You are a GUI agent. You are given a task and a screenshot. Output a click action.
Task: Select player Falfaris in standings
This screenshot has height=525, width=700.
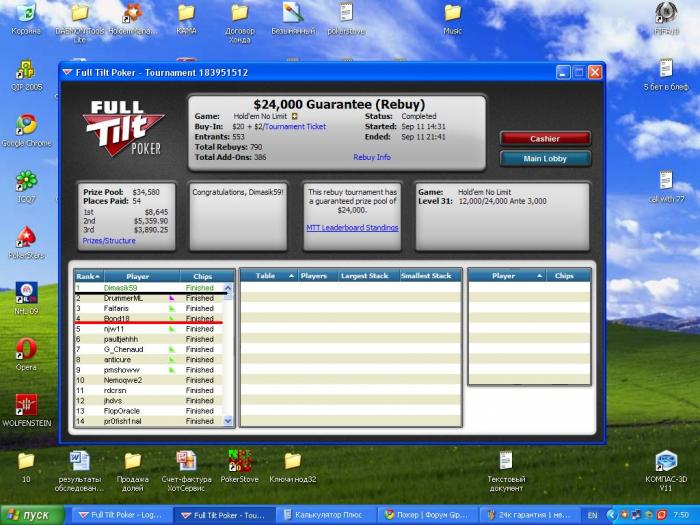[149, 308]
